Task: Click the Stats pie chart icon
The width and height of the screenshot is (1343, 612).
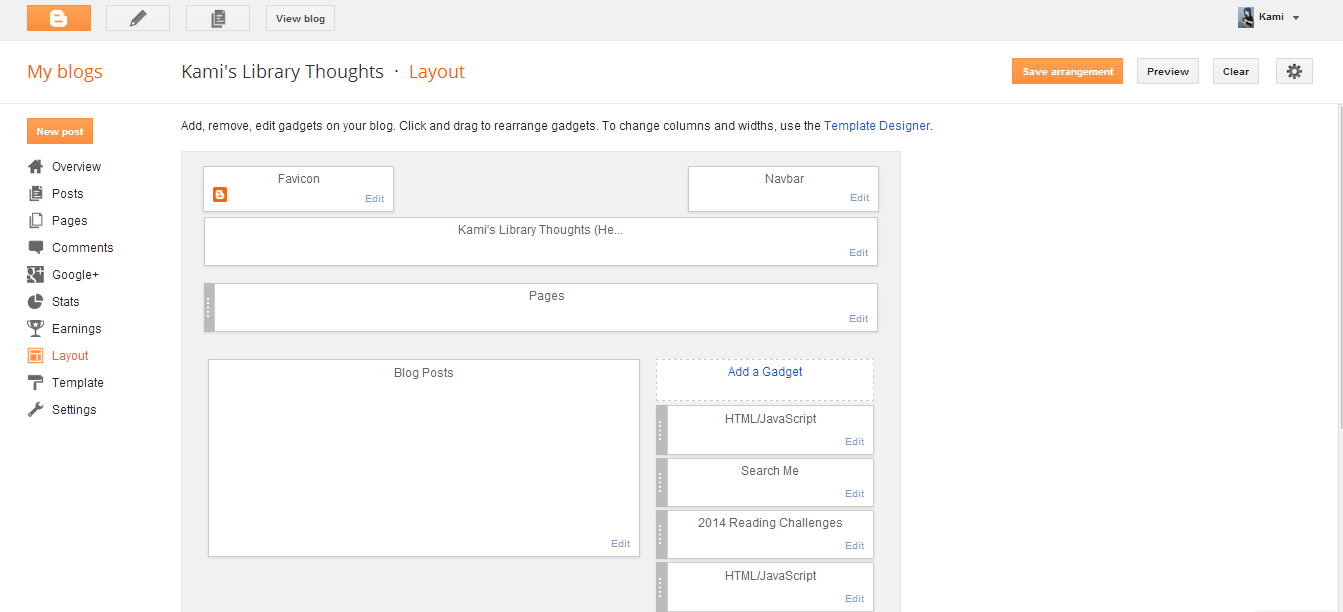Action: pos(36,302)
